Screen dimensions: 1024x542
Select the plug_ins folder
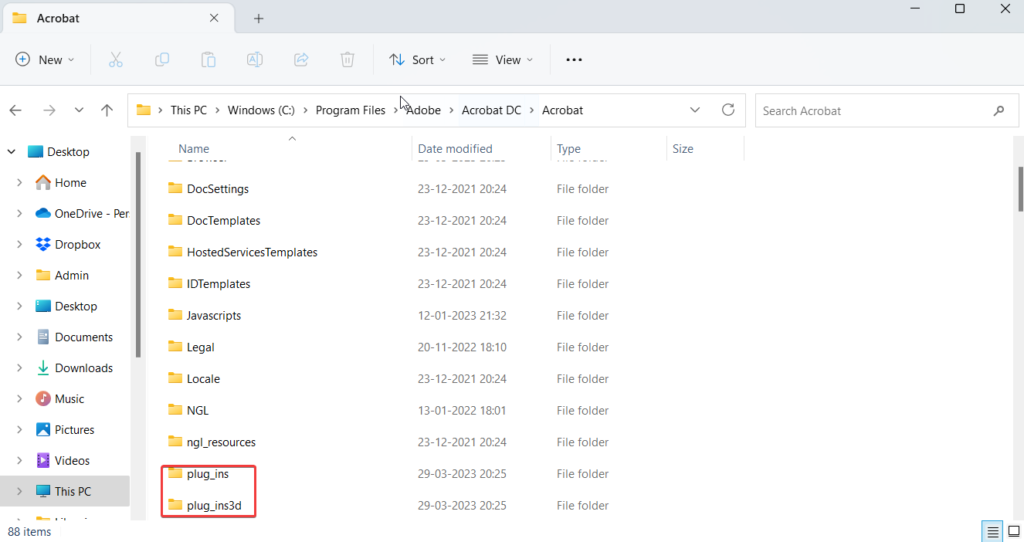coord(207,474)
